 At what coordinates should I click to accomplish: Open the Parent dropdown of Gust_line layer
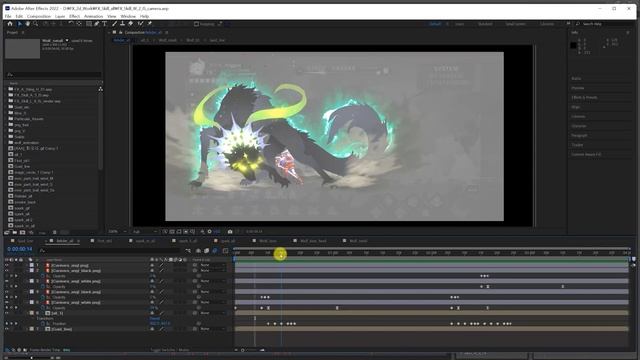tap(212, 329)
